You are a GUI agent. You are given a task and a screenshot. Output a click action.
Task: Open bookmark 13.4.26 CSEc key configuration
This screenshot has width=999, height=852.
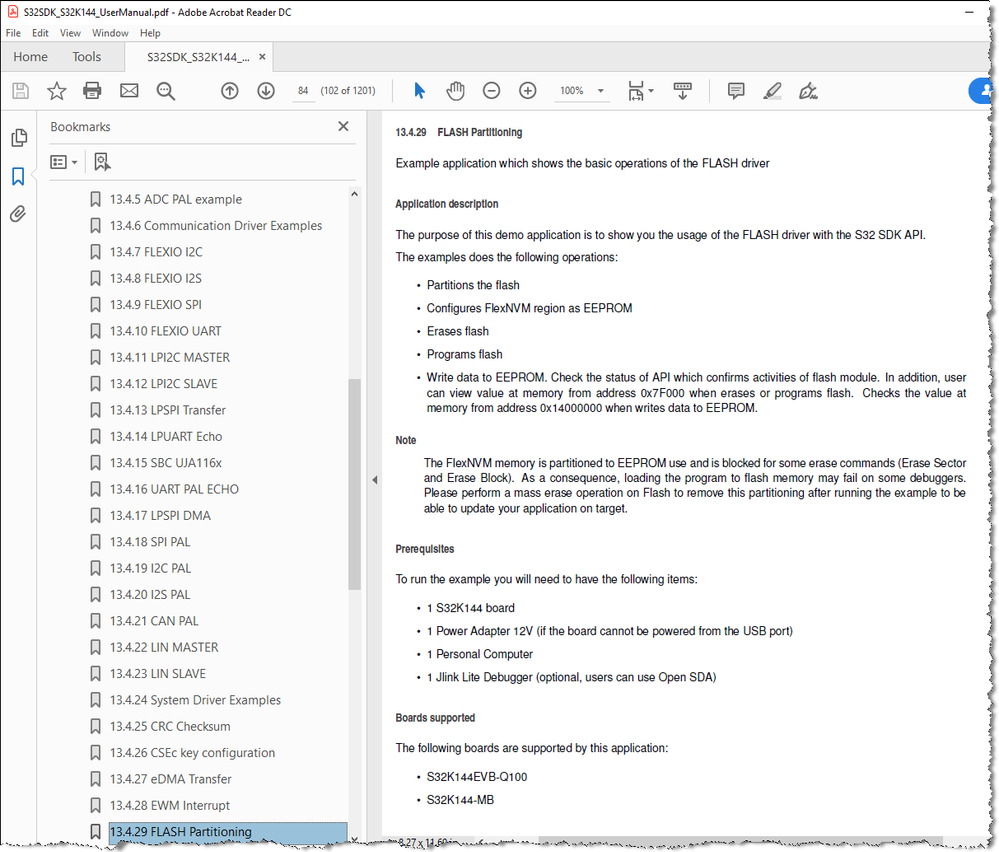(x=192, y=753)
